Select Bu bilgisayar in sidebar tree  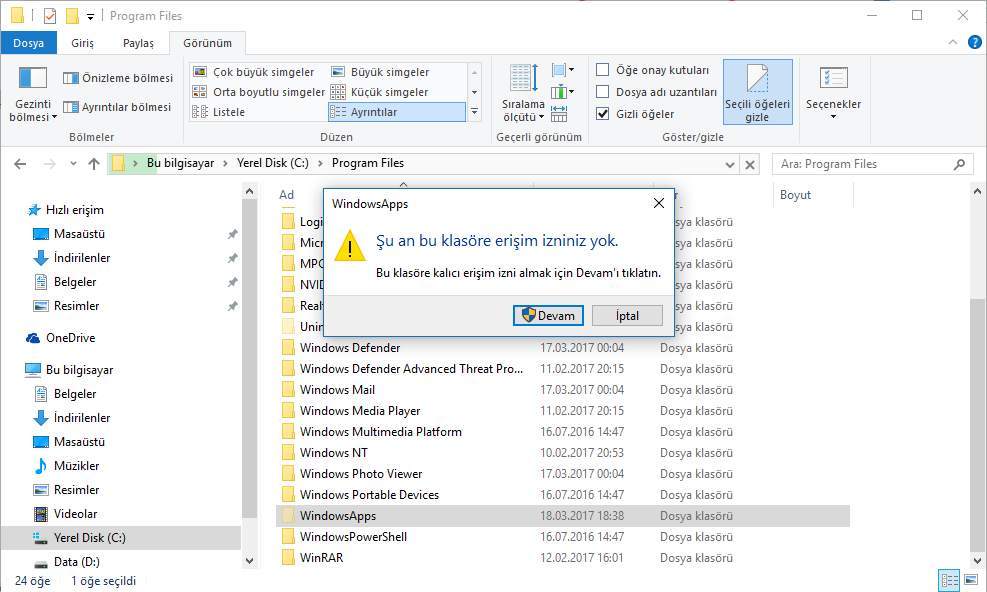79,370
